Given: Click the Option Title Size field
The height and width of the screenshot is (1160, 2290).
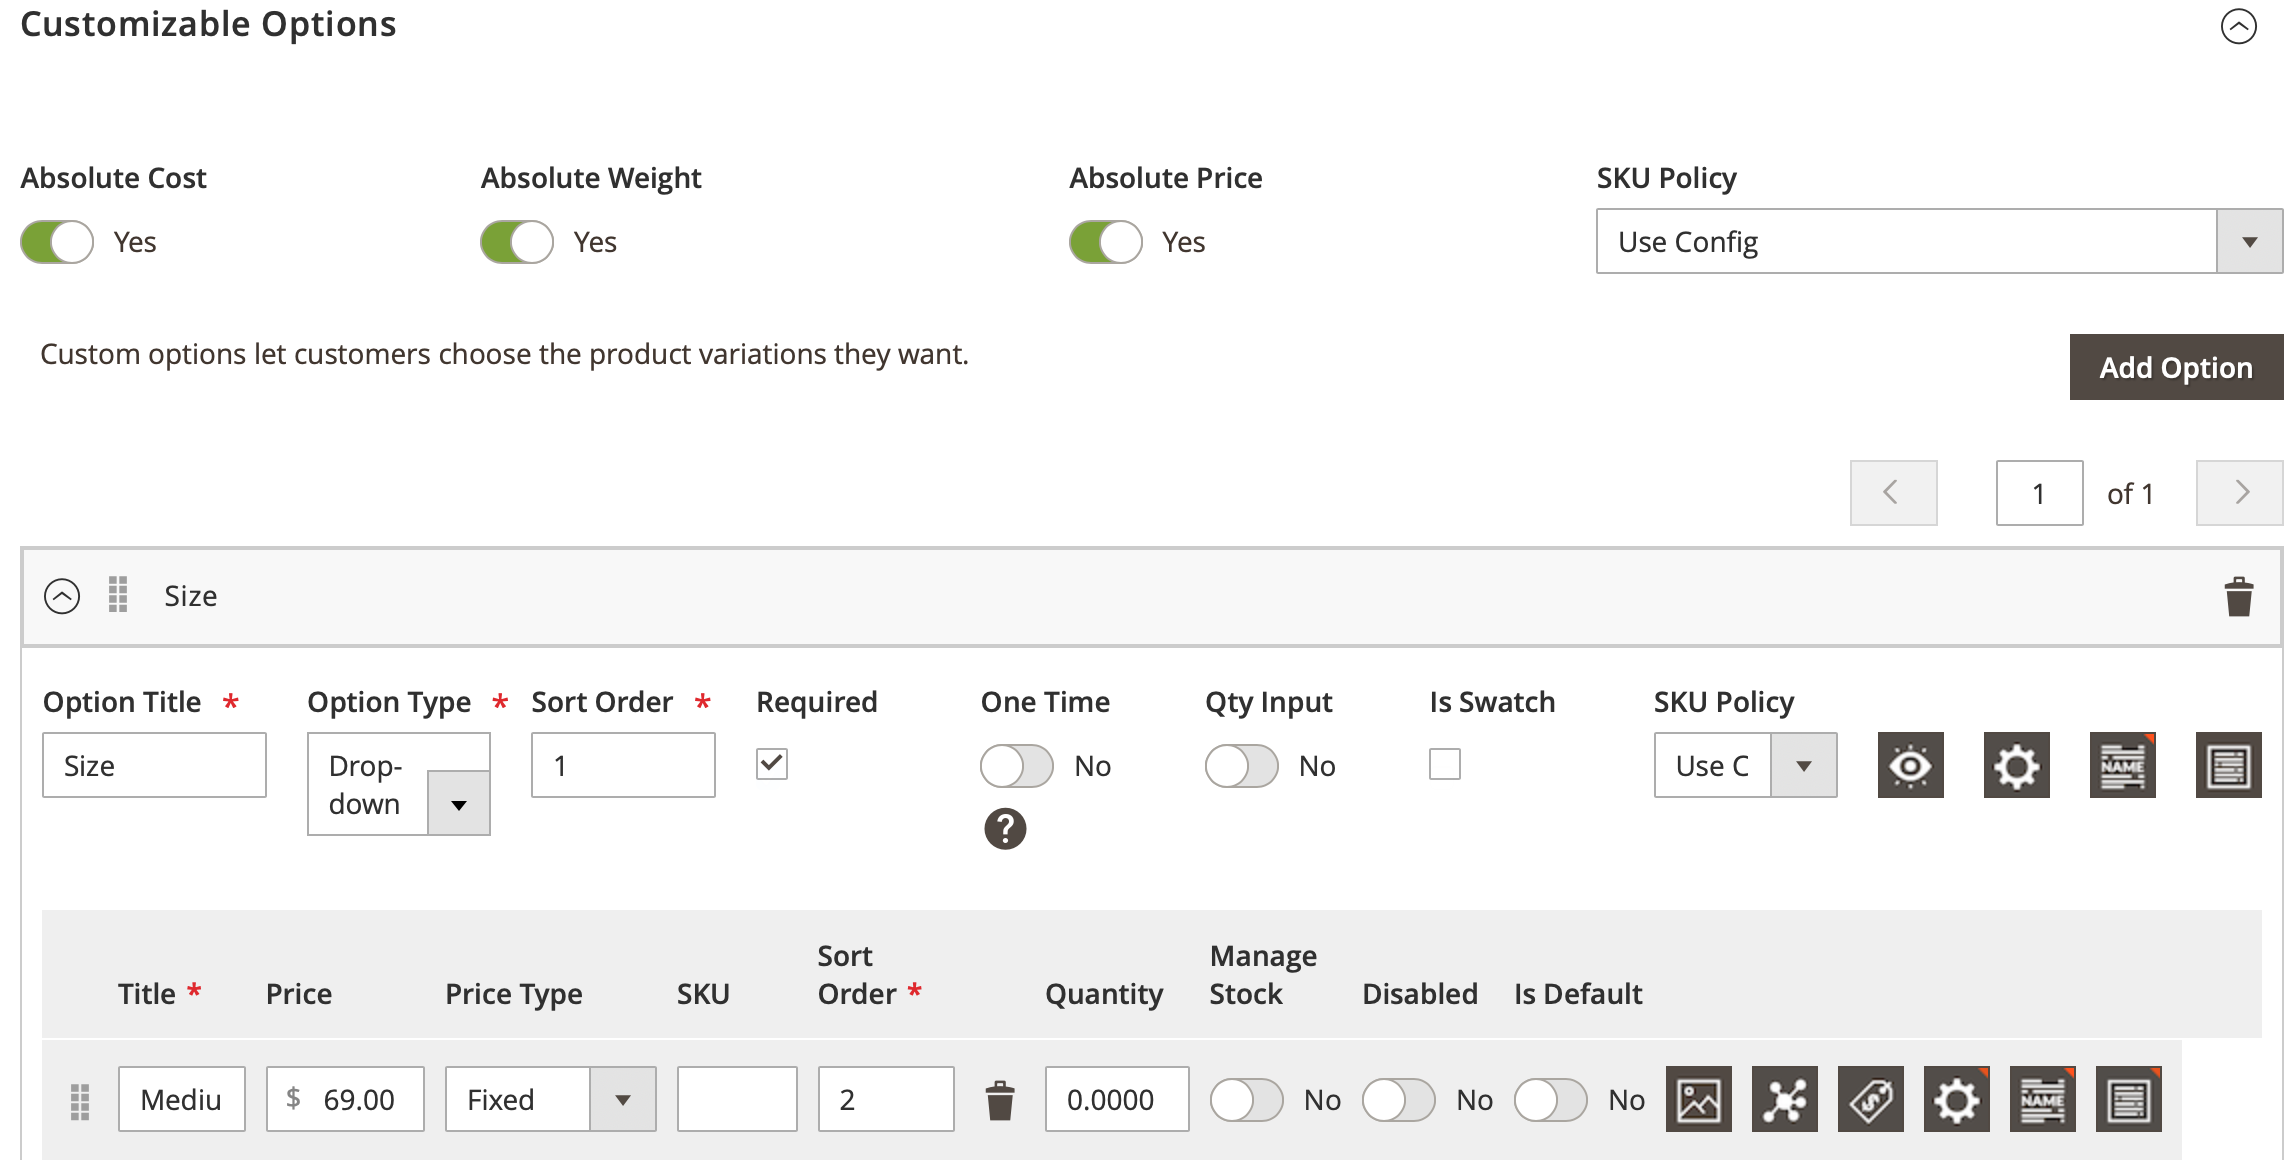Looking at the screenshot, I should coord(154,765).
